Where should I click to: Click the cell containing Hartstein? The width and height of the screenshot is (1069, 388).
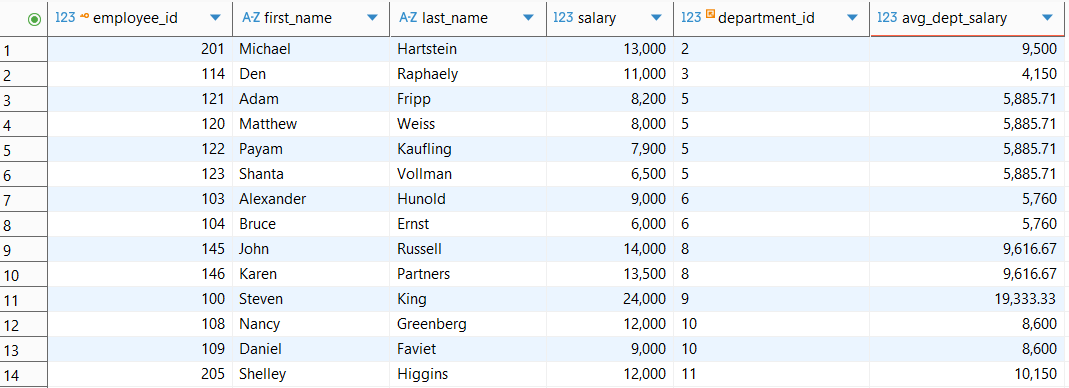(468, 49)
